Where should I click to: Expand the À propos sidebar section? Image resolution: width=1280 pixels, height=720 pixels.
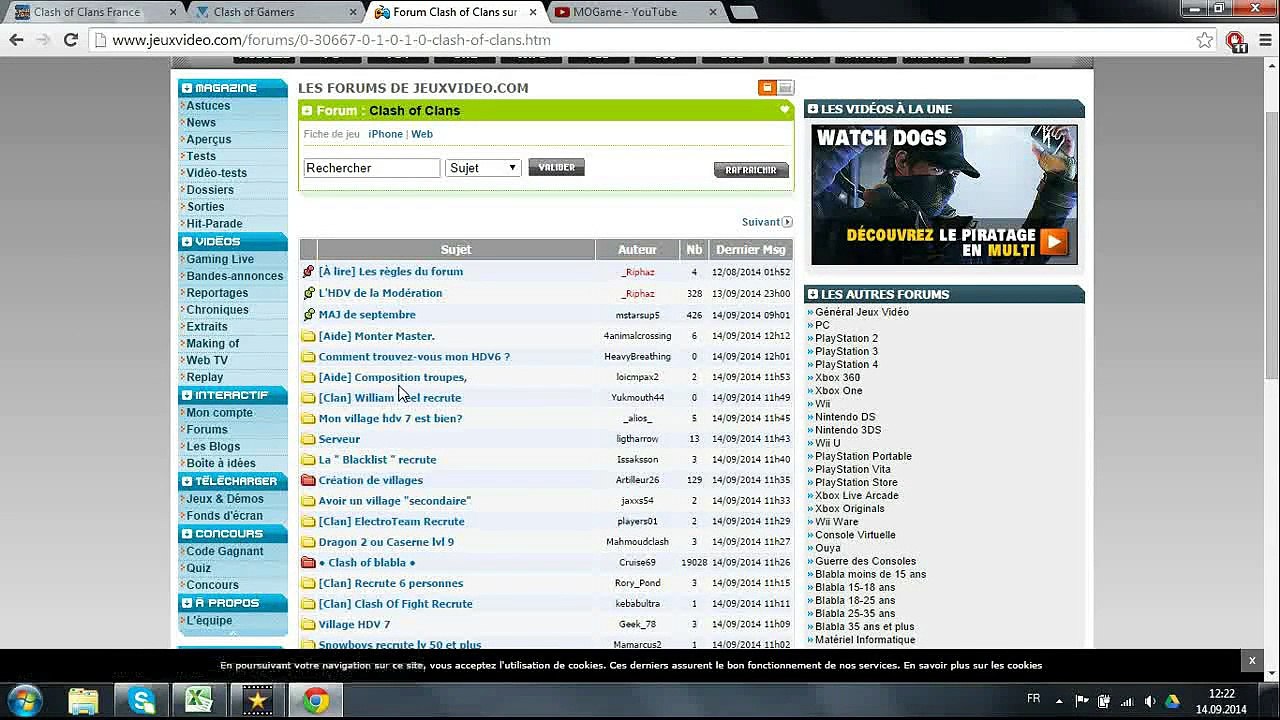tap(187, 603)
